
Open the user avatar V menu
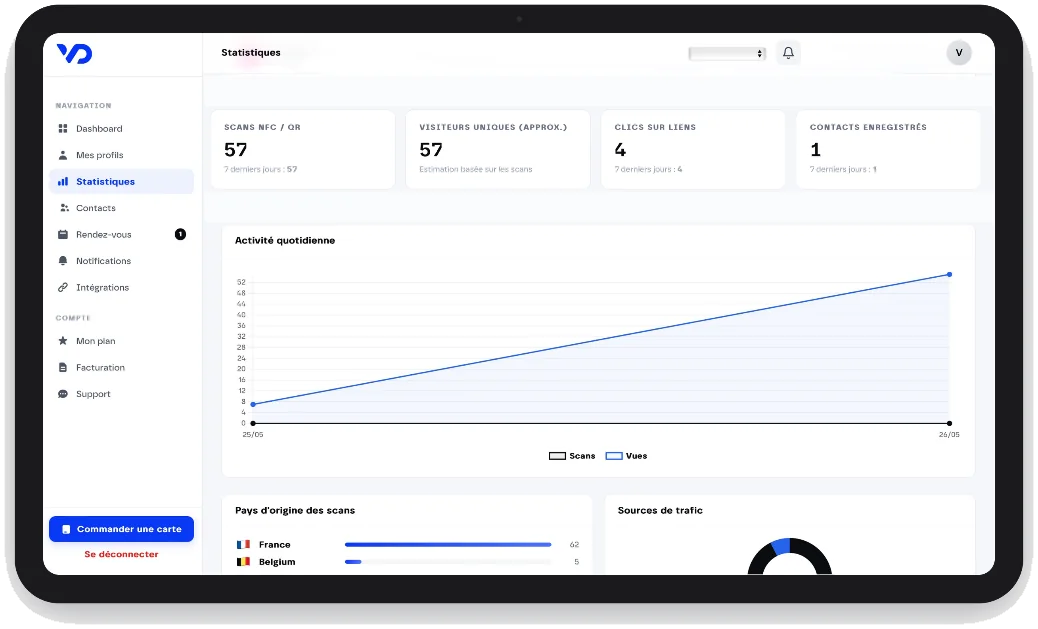click(959, 53)
